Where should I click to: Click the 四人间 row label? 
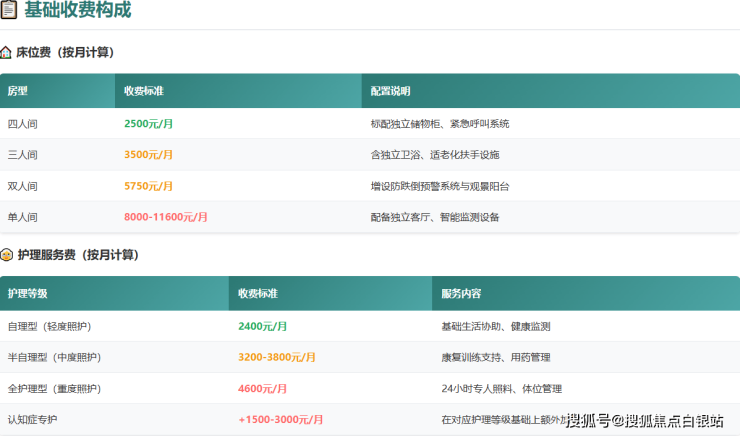coord(22,124)
